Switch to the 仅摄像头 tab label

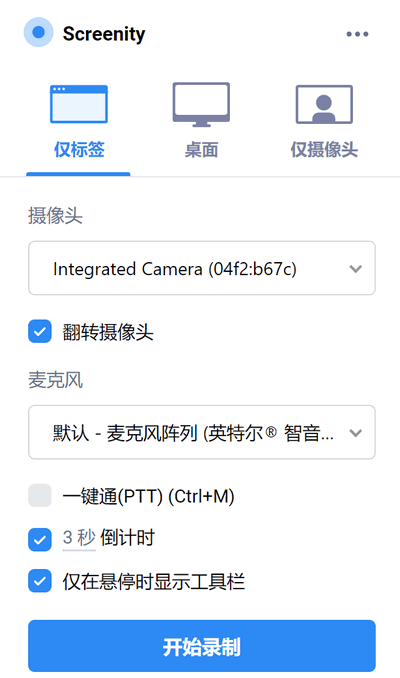(324, 150)
